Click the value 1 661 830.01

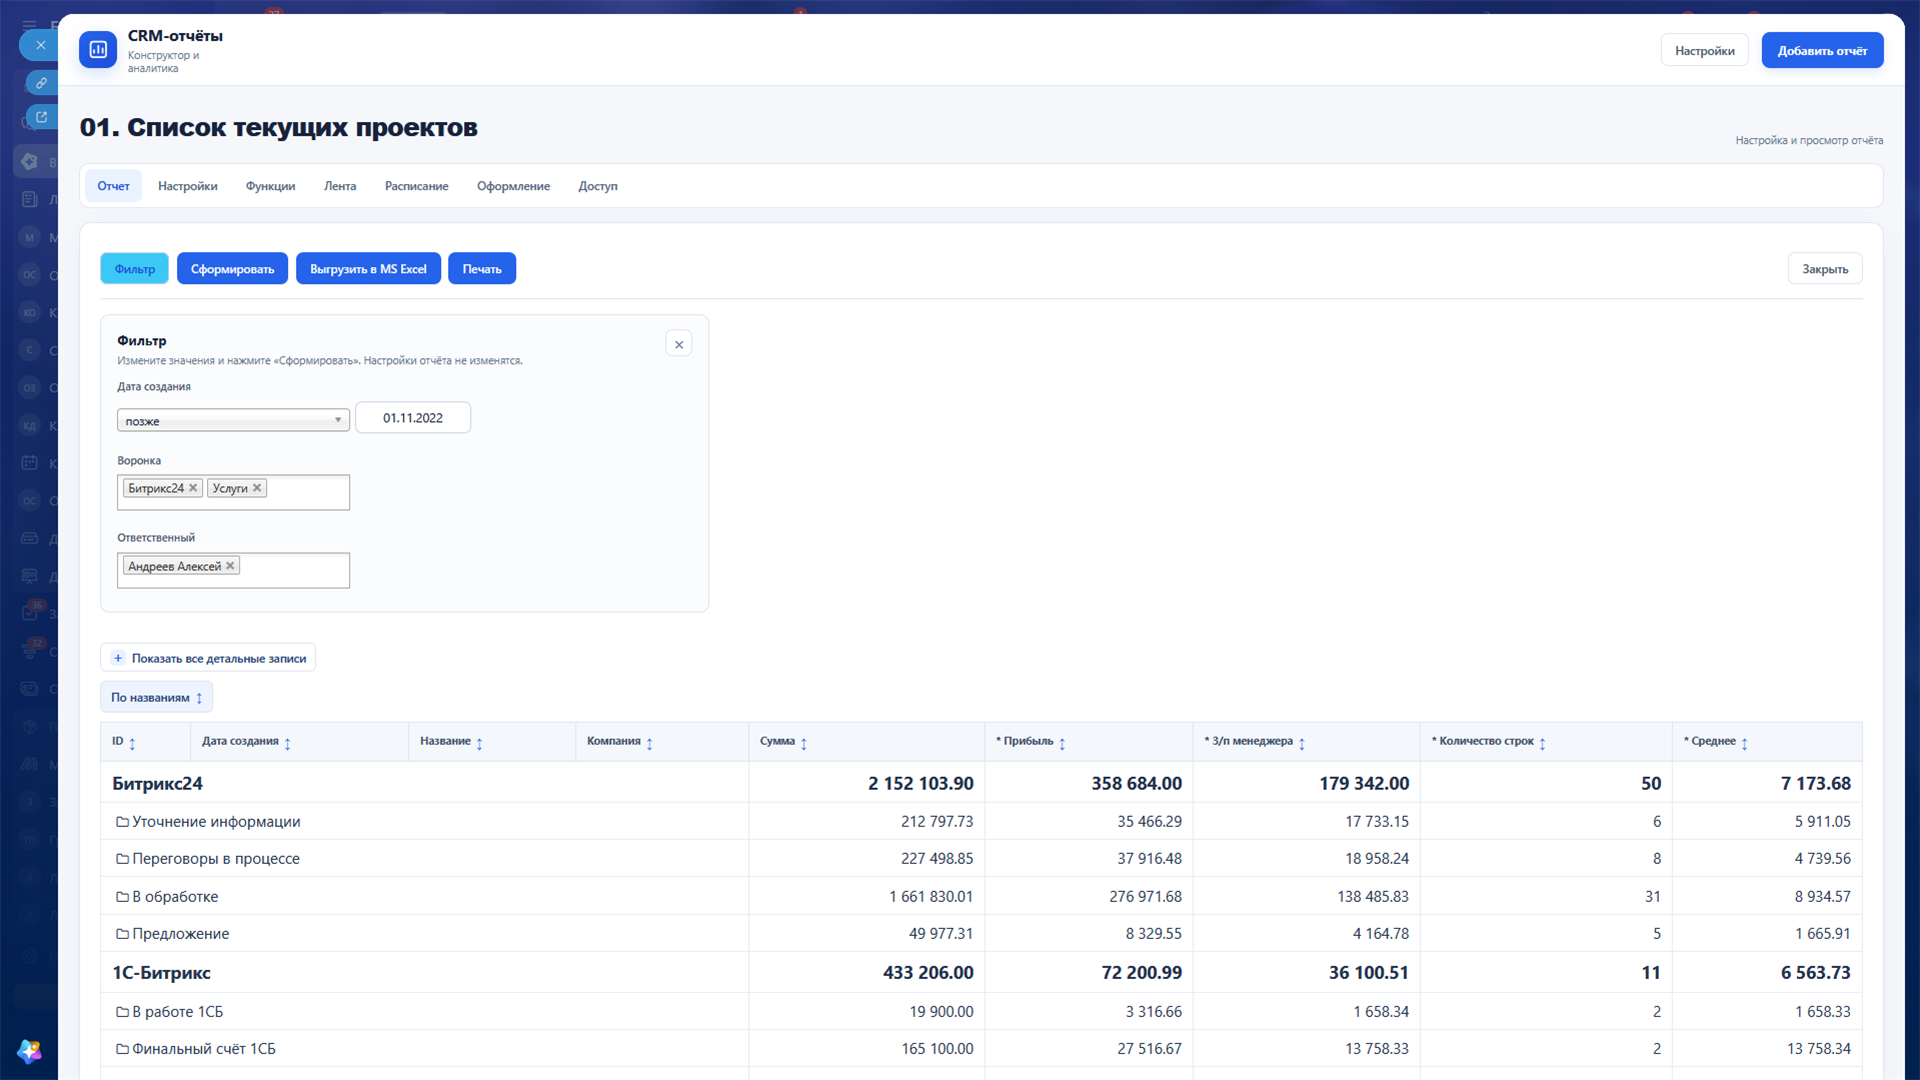931,897
